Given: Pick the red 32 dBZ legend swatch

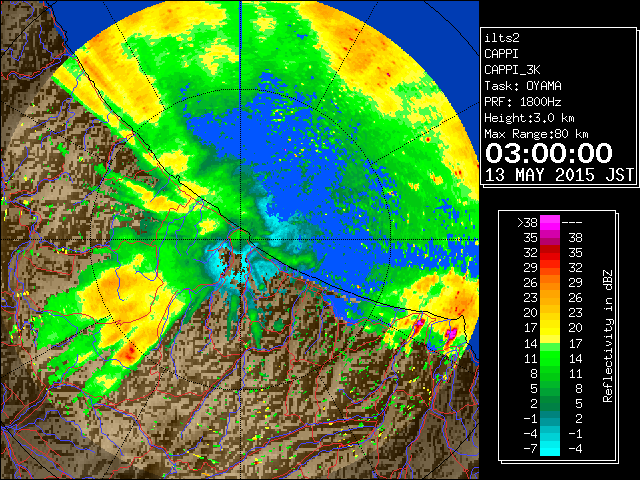Looking at the screenshot, I should tap(550, 253).
